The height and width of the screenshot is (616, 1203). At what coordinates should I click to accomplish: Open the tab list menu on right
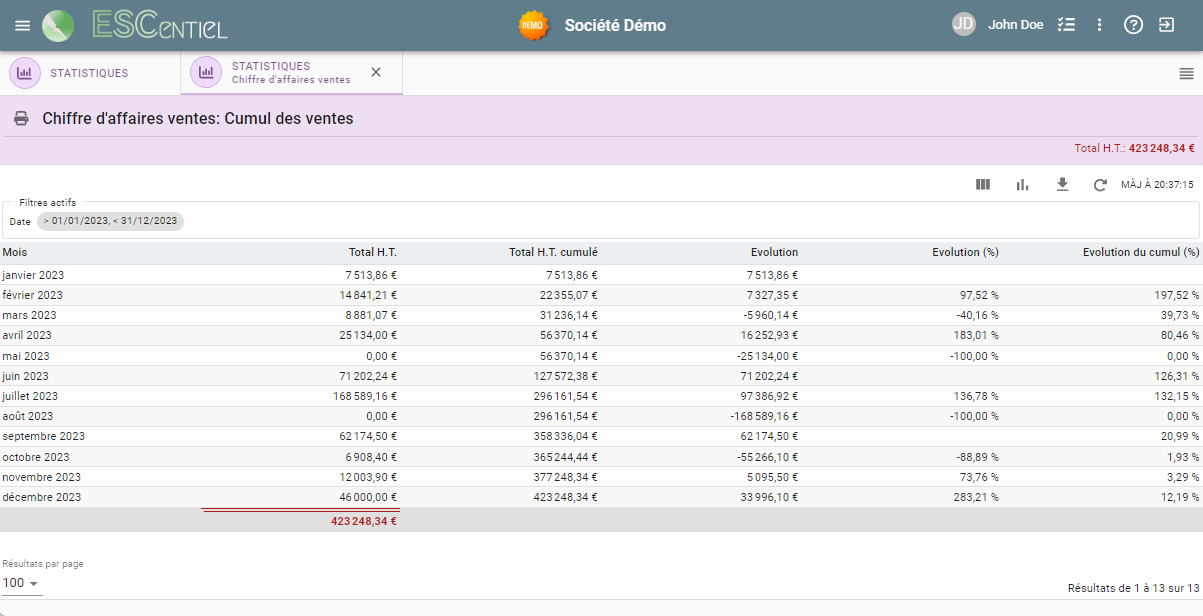pos(1186,73)
